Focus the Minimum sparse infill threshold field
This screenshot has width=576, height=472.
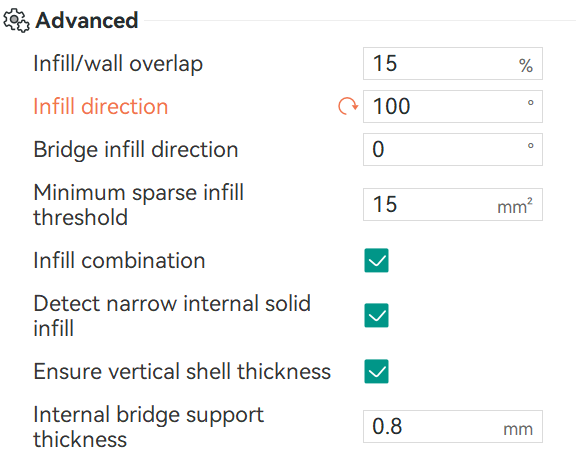(x=453, y=205)
